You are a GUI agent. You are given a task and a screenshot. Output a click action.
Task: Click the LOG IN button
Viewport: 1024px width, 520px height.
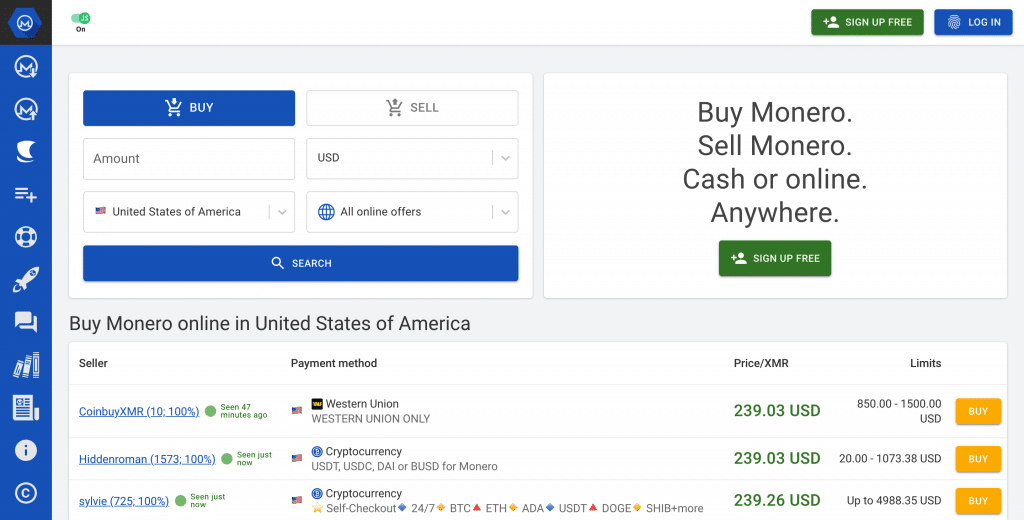pyautogui.click(x=973, y=22)
